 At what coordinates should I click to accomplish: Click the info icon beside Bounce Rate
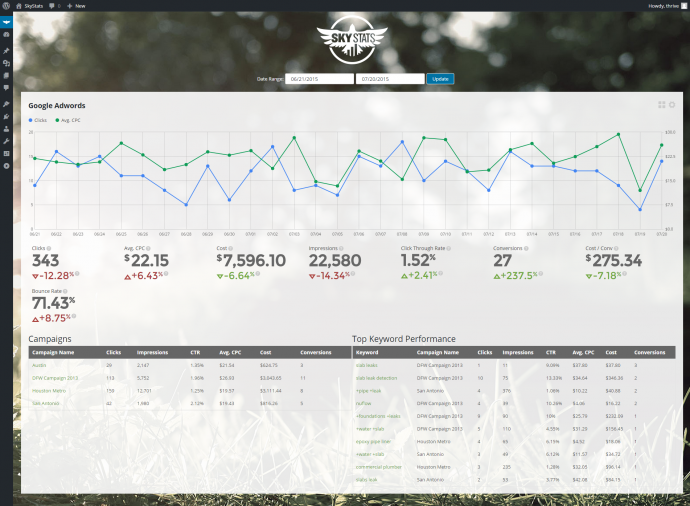65,291
